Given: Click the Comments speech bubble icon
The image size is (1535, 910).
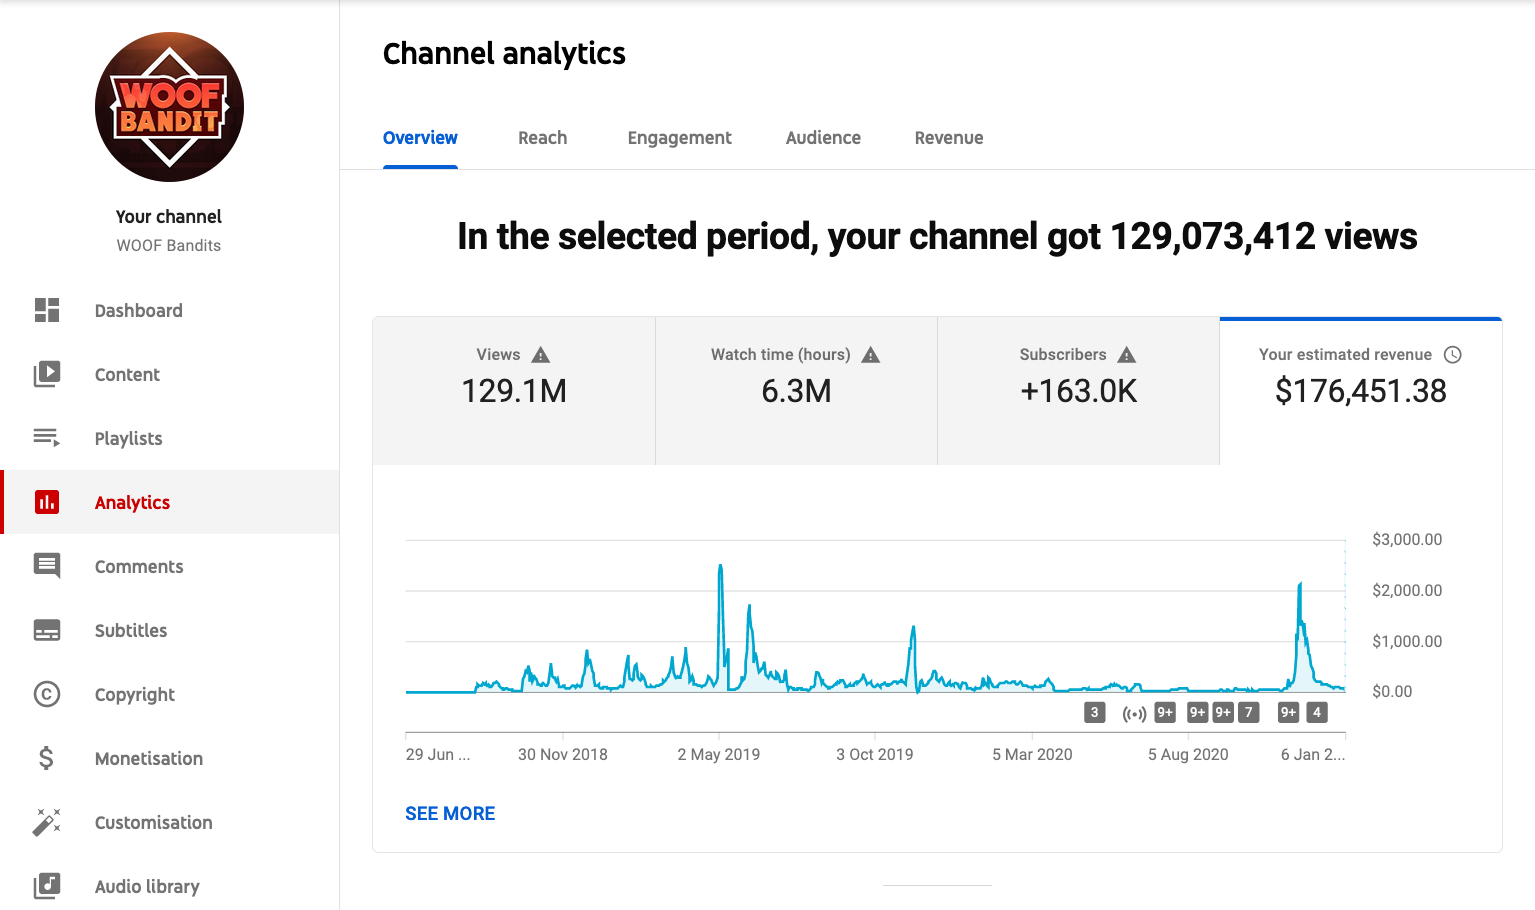Looking at the screenshot, I should point(47,566).
